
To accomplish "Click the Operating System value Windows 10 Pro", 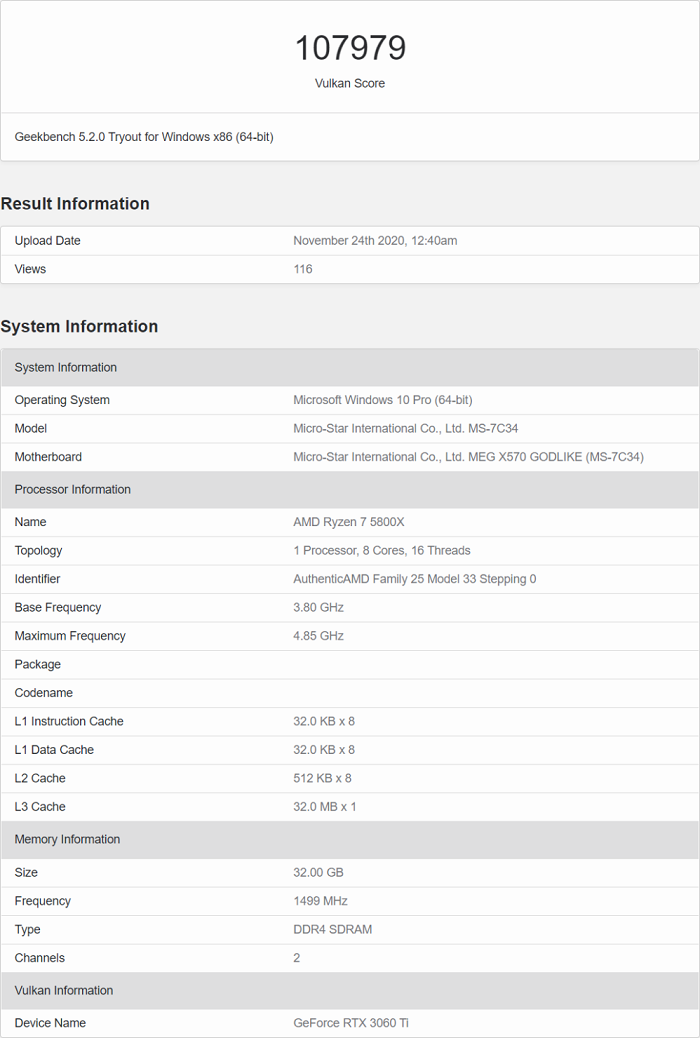I will click(382, 400).
